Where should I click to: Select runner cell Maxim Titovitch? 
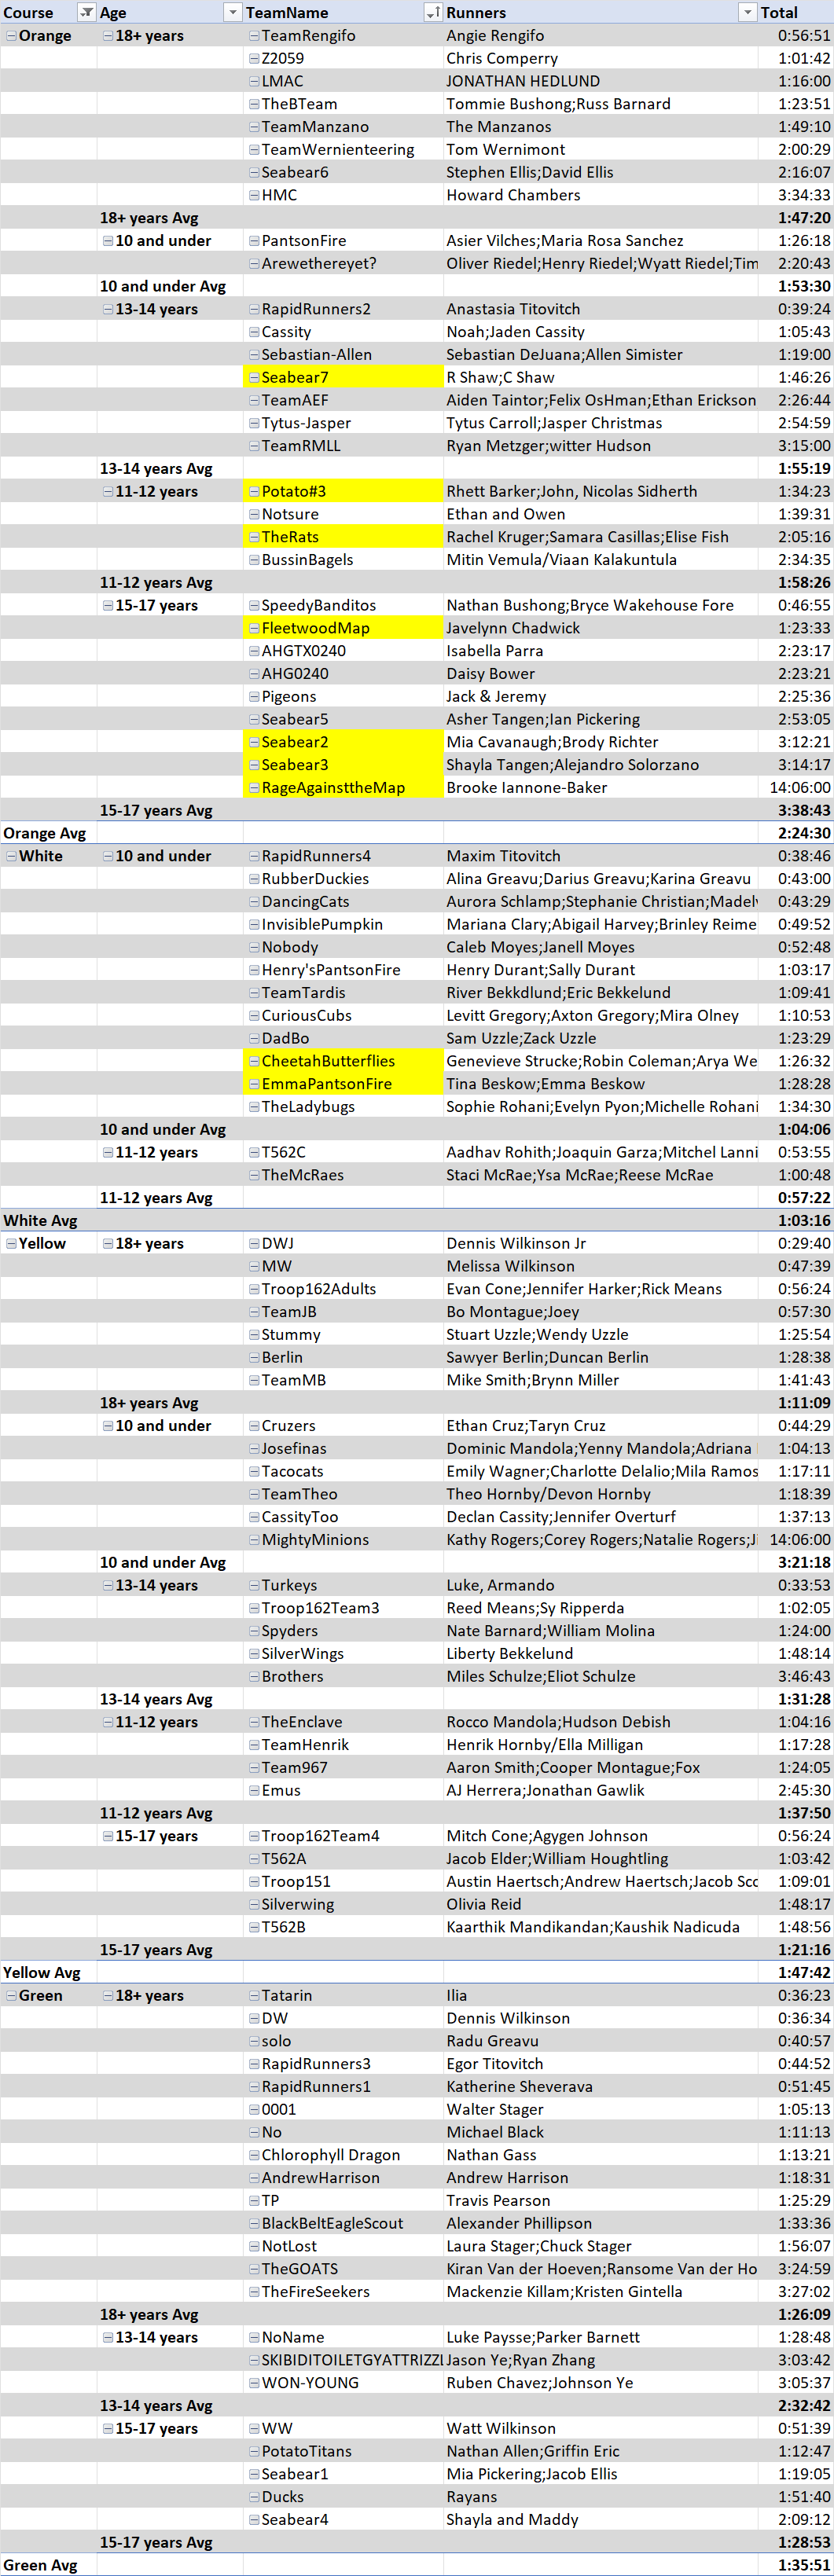[x=600, y=856]
